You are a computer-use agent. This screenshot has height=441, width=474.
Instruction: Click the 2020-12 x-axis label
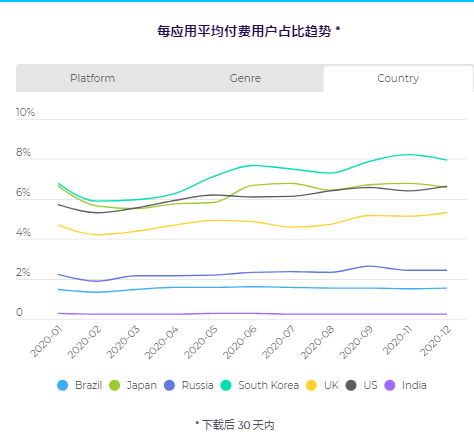tap(435, 341)
